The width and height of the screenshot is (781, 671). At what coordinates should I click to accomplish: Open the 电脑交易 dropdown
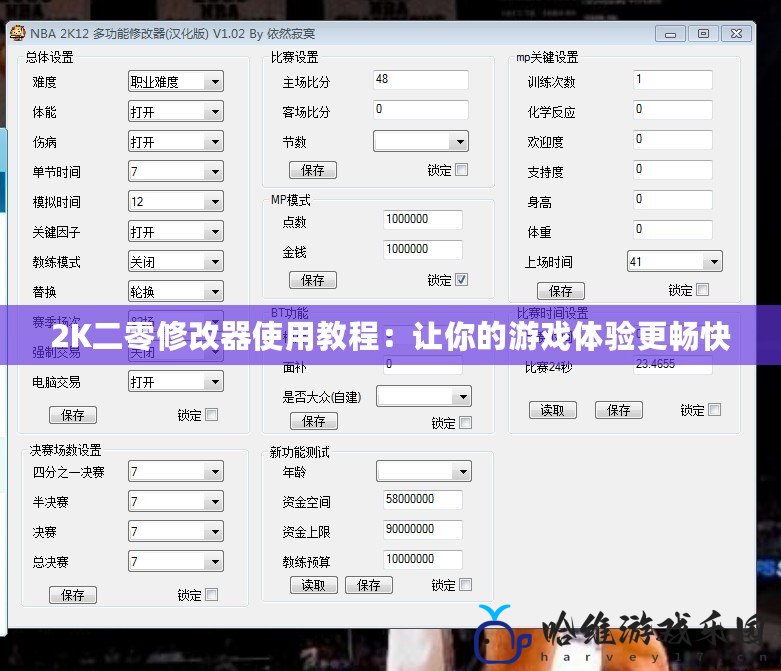(x=175, y=382)
